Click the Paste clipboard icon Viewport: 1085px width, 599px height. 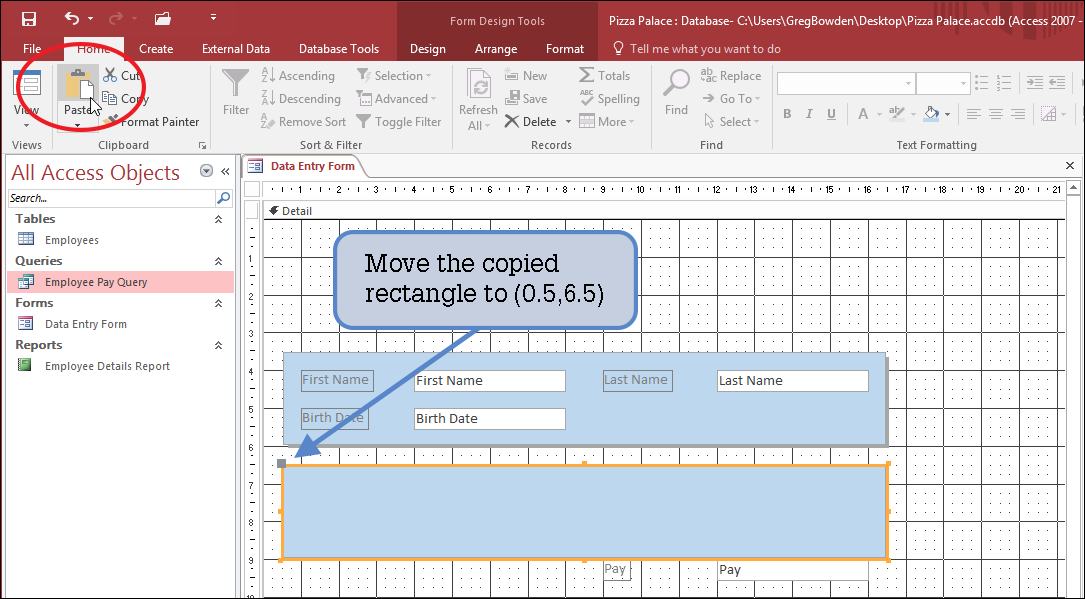79,84
